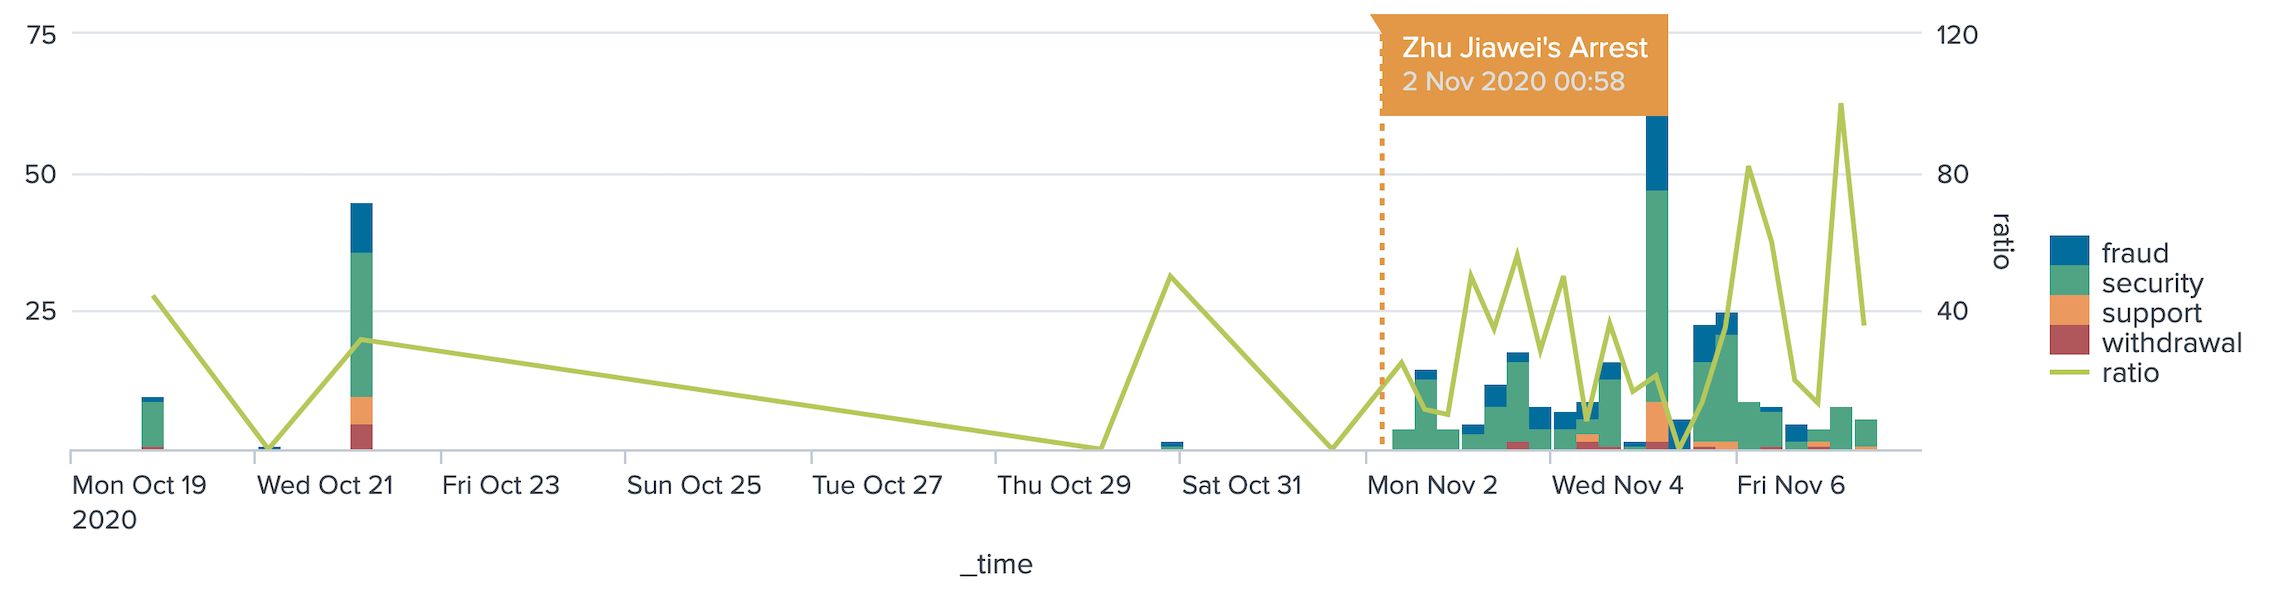The height and width of the screenshot is (596, 2282).
Task: Click the ratio line legend marker
Action: (2068, 373)
